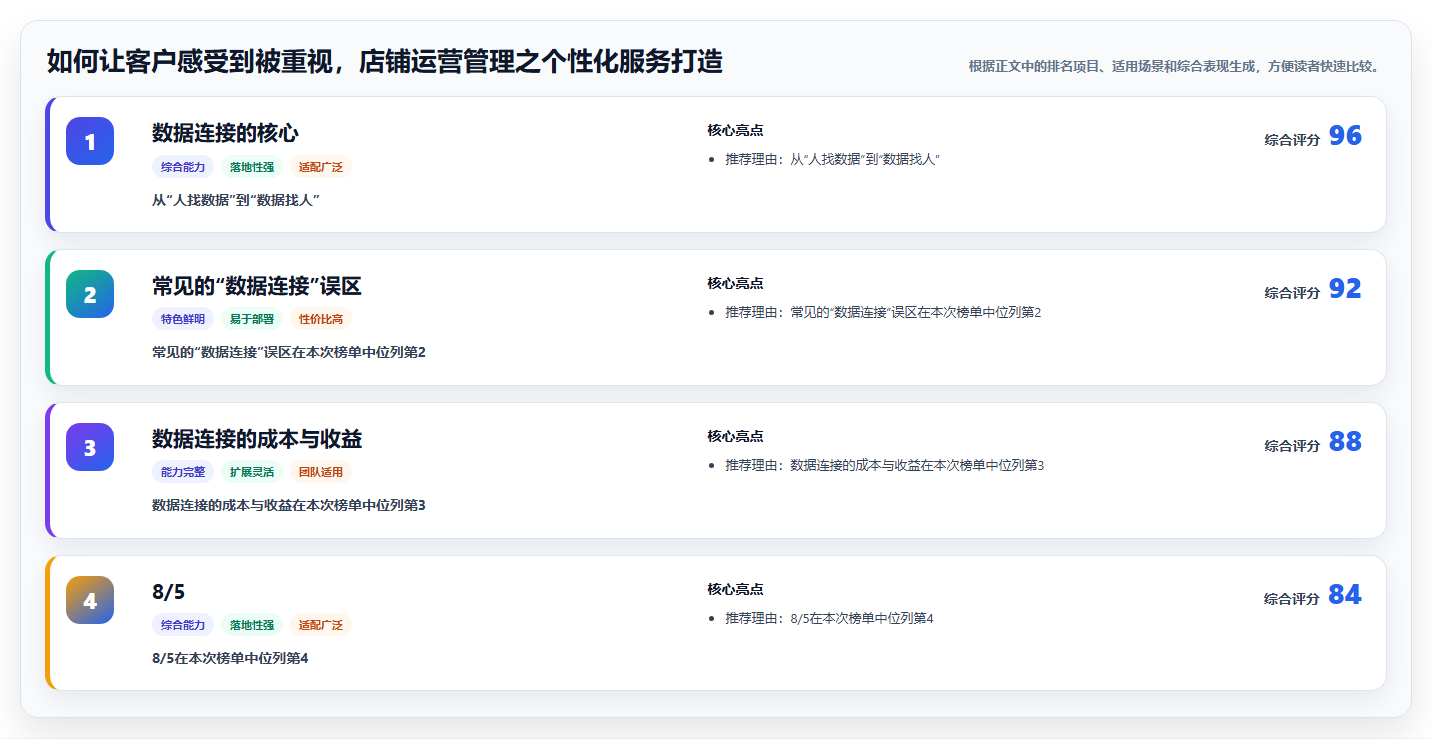Select 适配广泛 tag in 数据连接的核心 card
This screenshot has width=1432, height=739.
pos(321,167)
